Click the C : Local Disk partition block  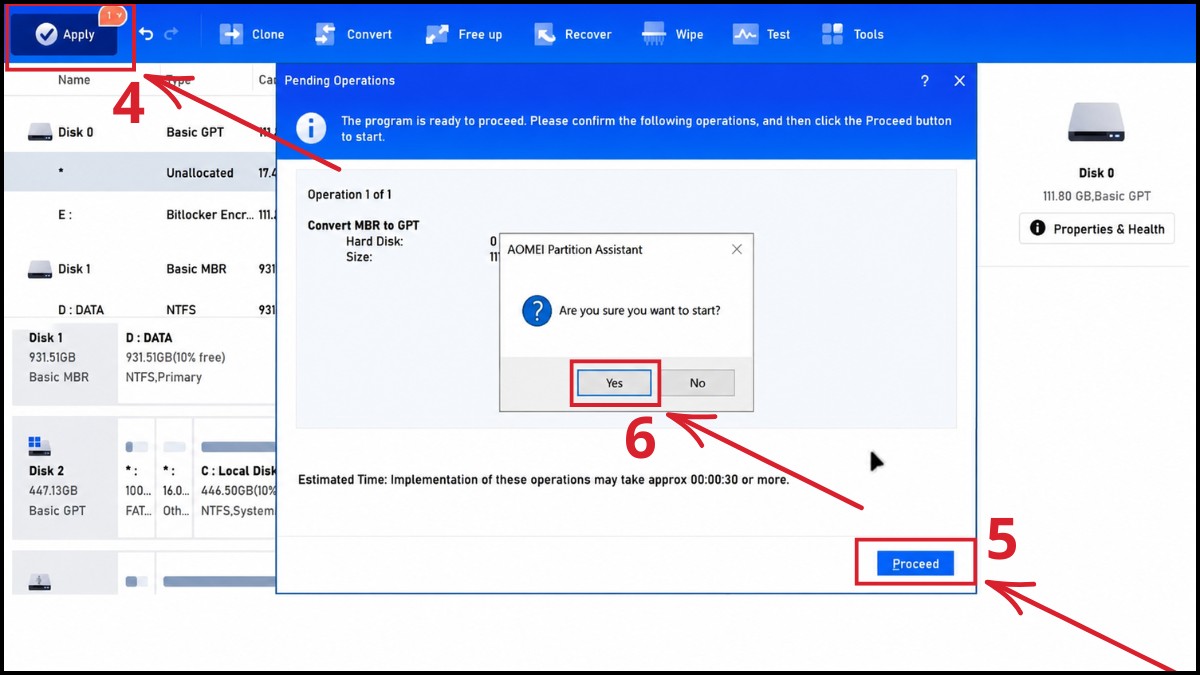pyautogui.click(x=235, y=478)
